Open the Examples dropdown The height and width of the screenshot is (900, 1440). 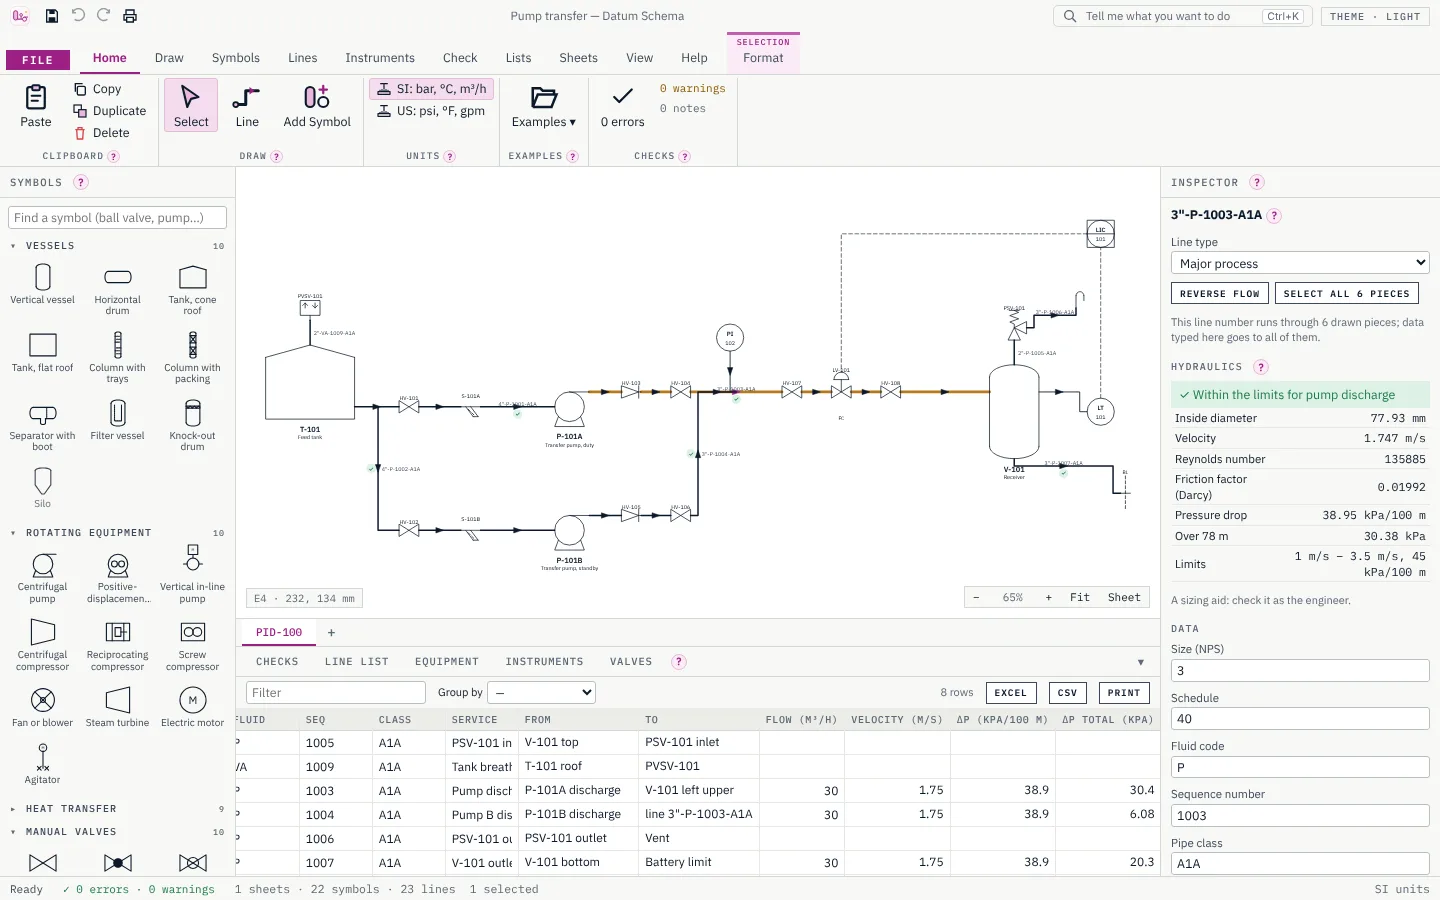coord(544,106)
